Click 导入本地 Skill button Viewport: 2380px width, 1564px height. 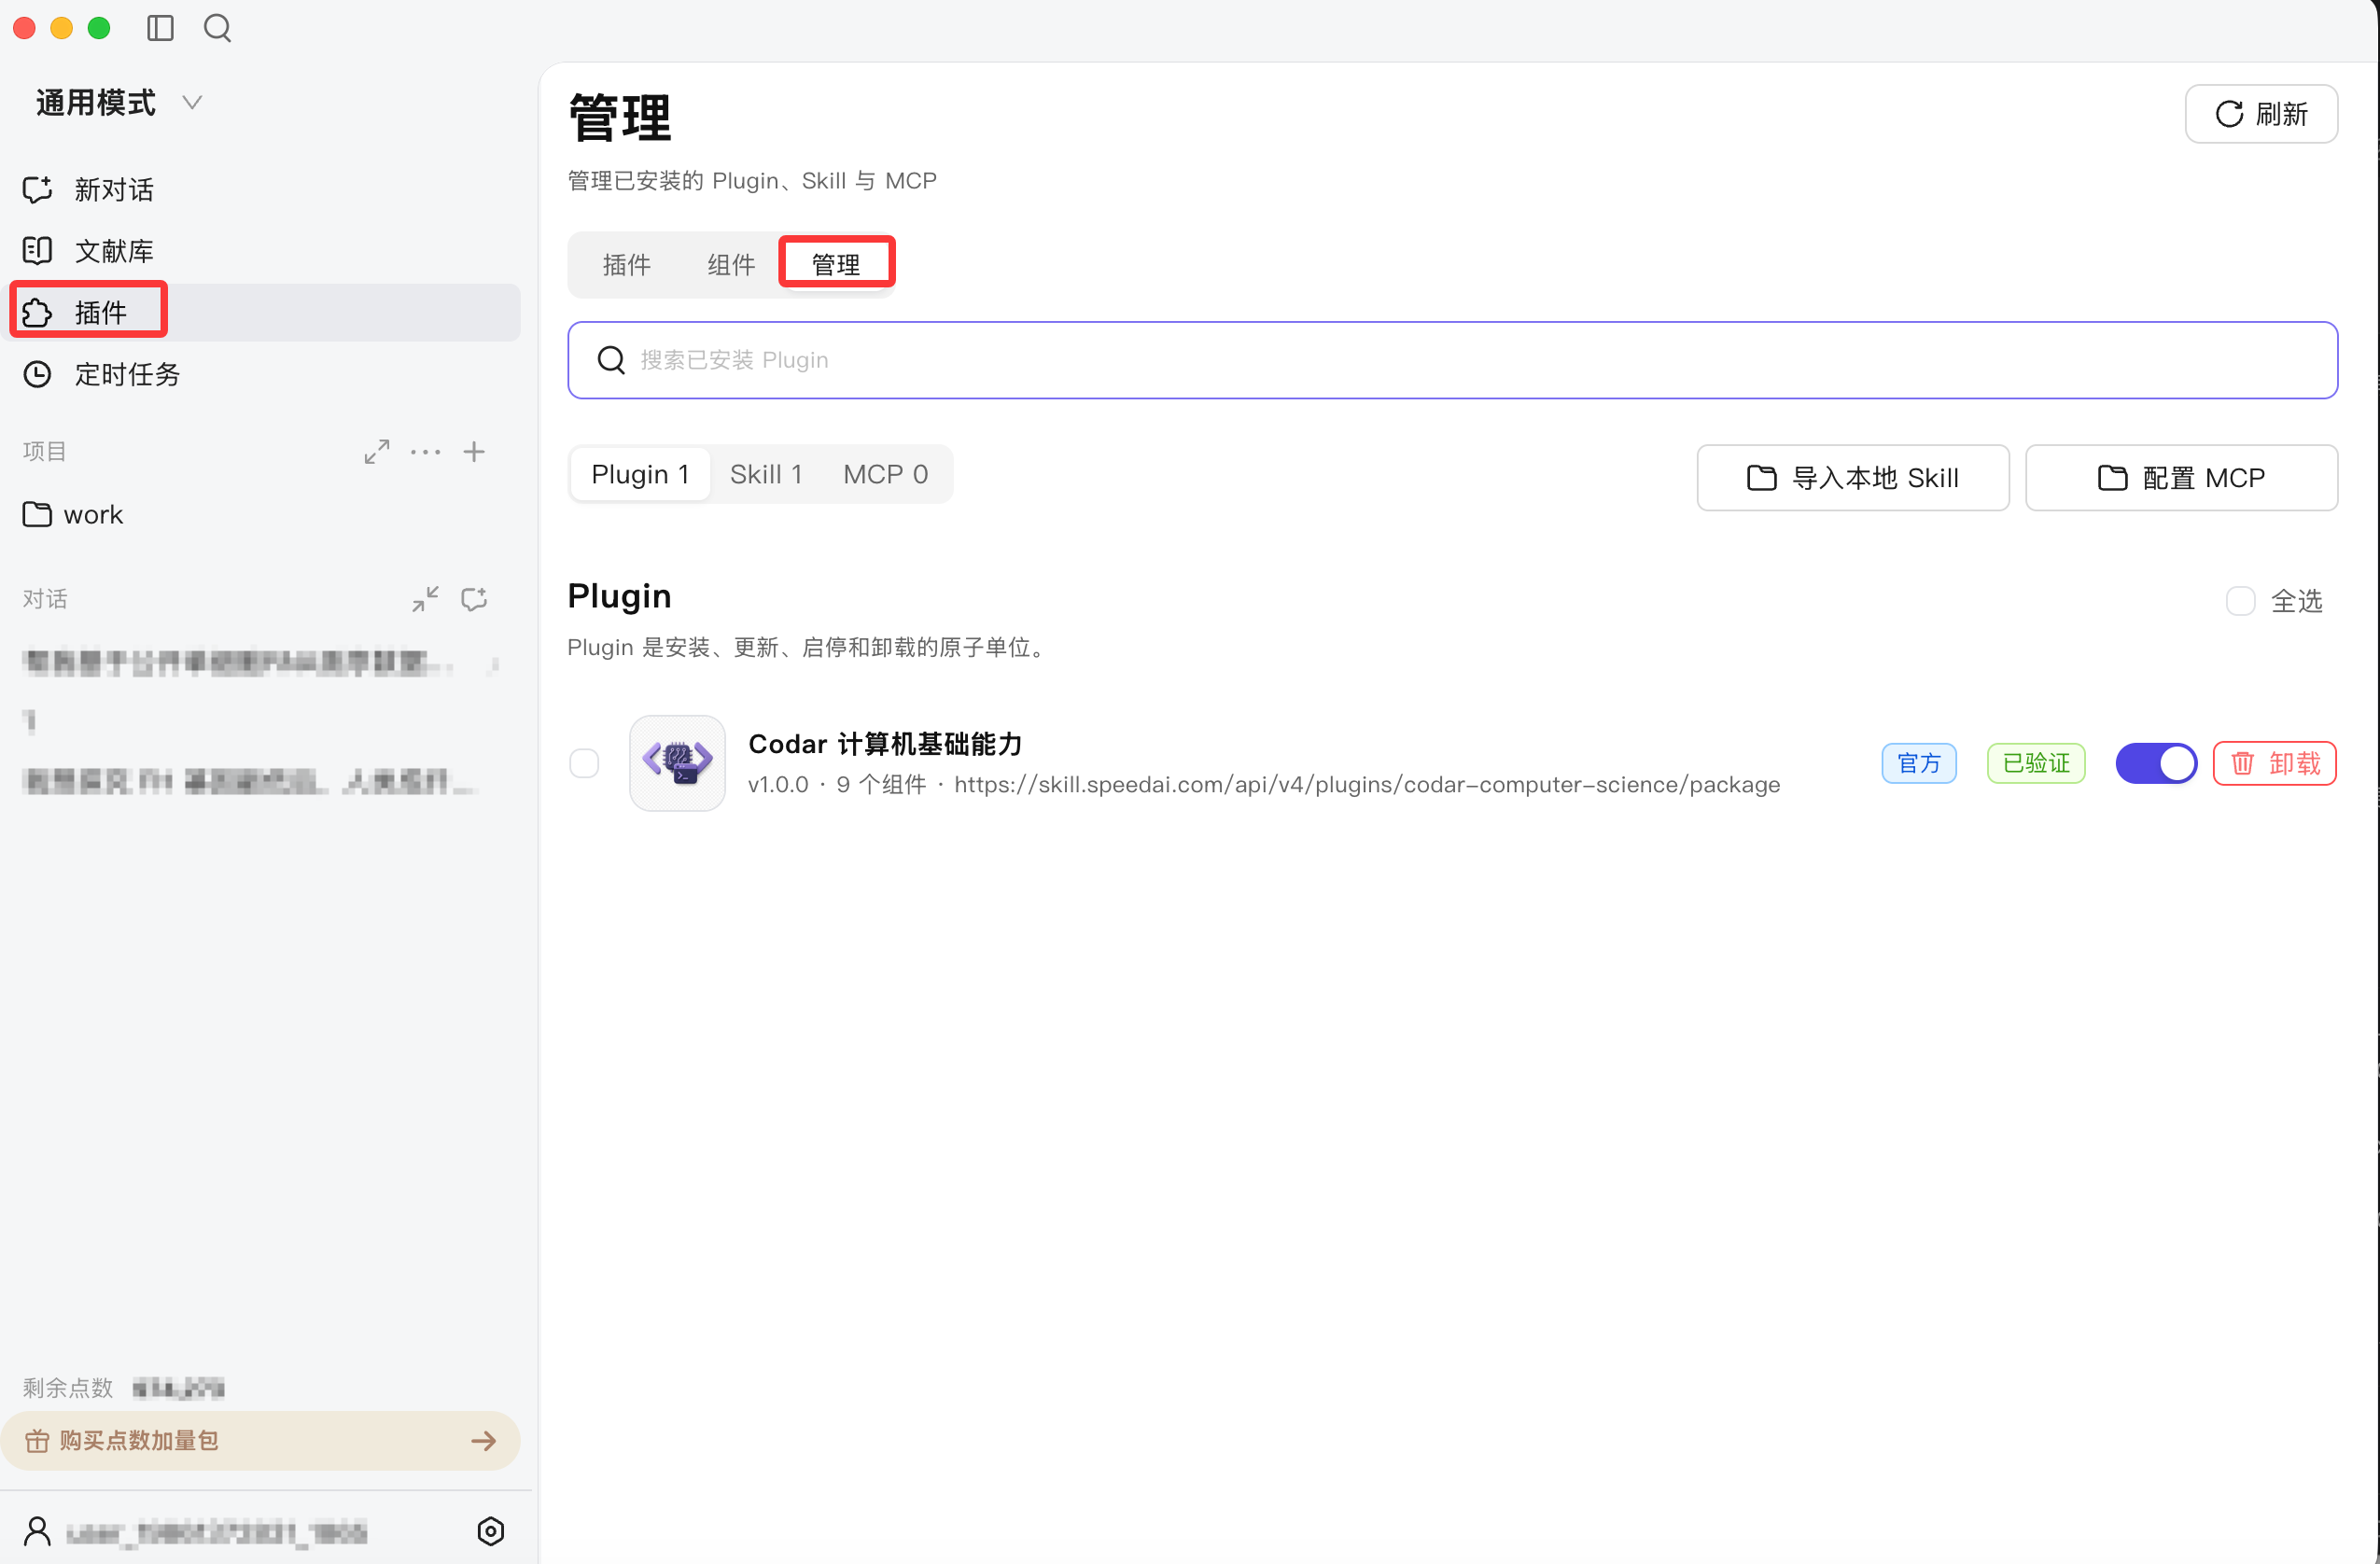tap(1853, 478)
